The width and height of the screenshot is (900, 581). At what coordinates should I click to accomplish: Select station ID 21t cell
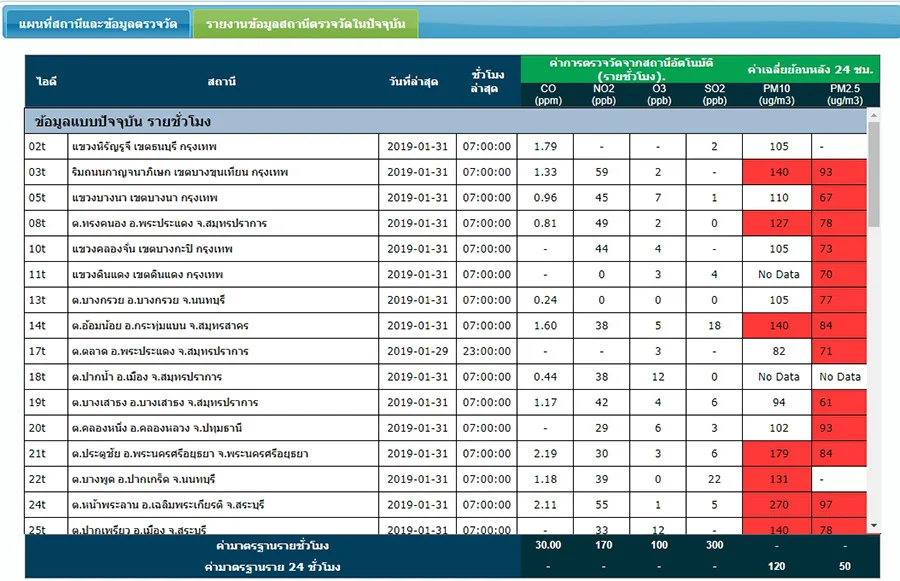click(46, 454)
